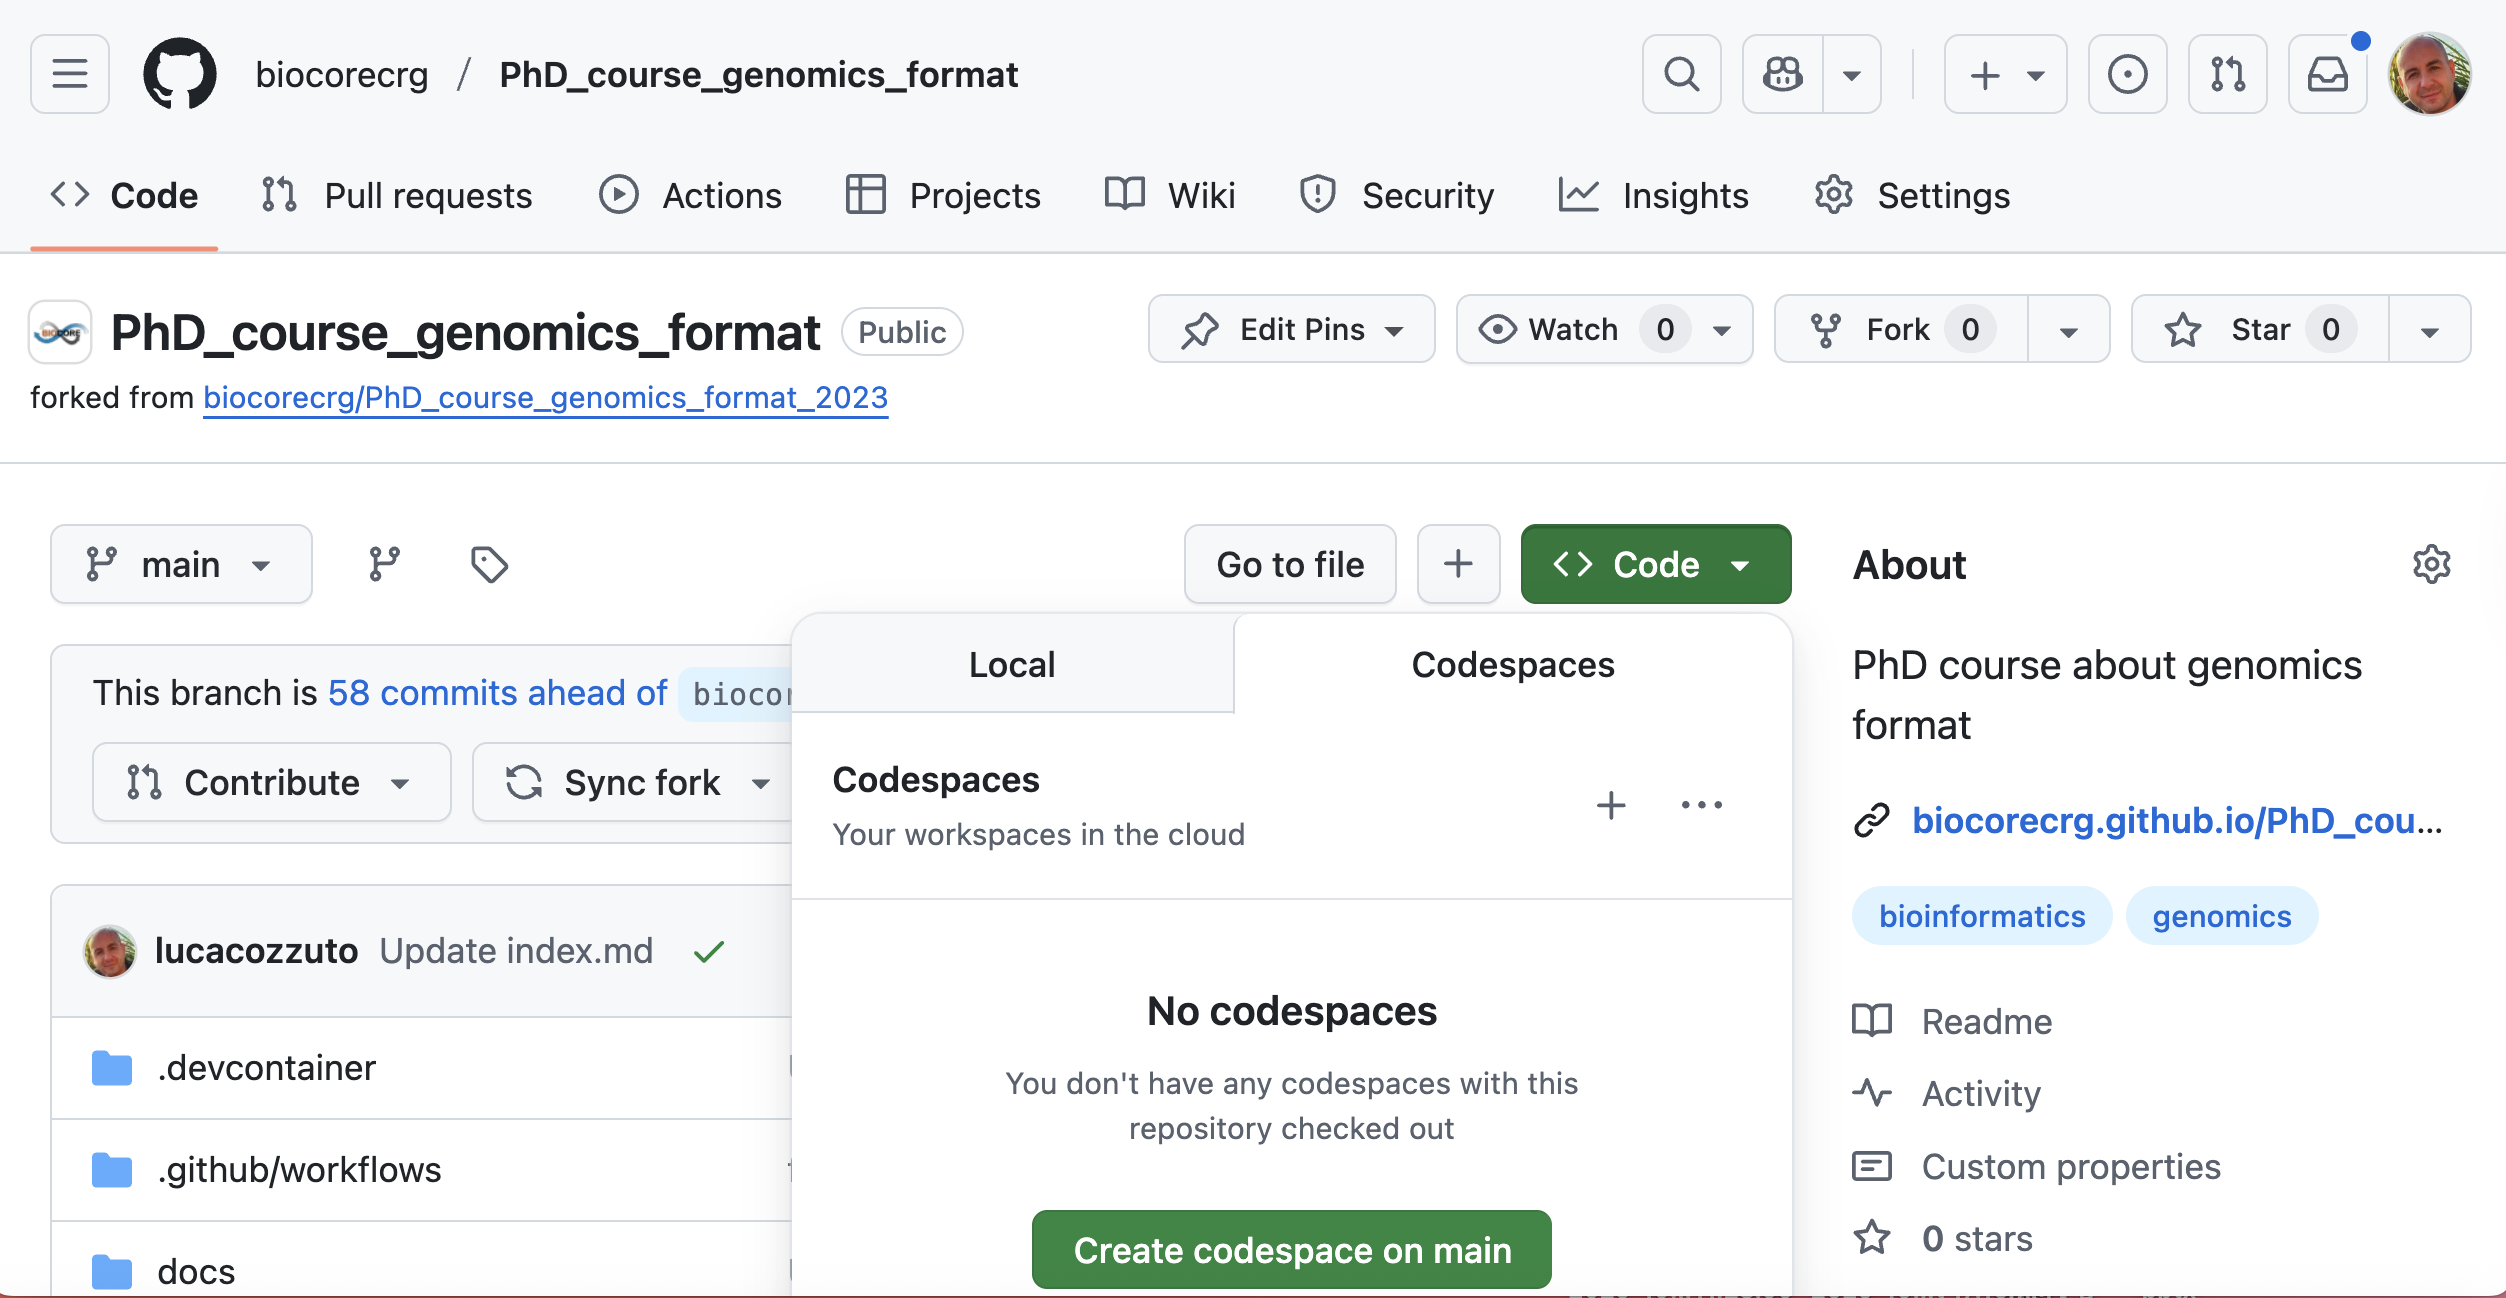Open the search magnifier icon
Screen dimensions: 2506x1298
(1681, 74)
